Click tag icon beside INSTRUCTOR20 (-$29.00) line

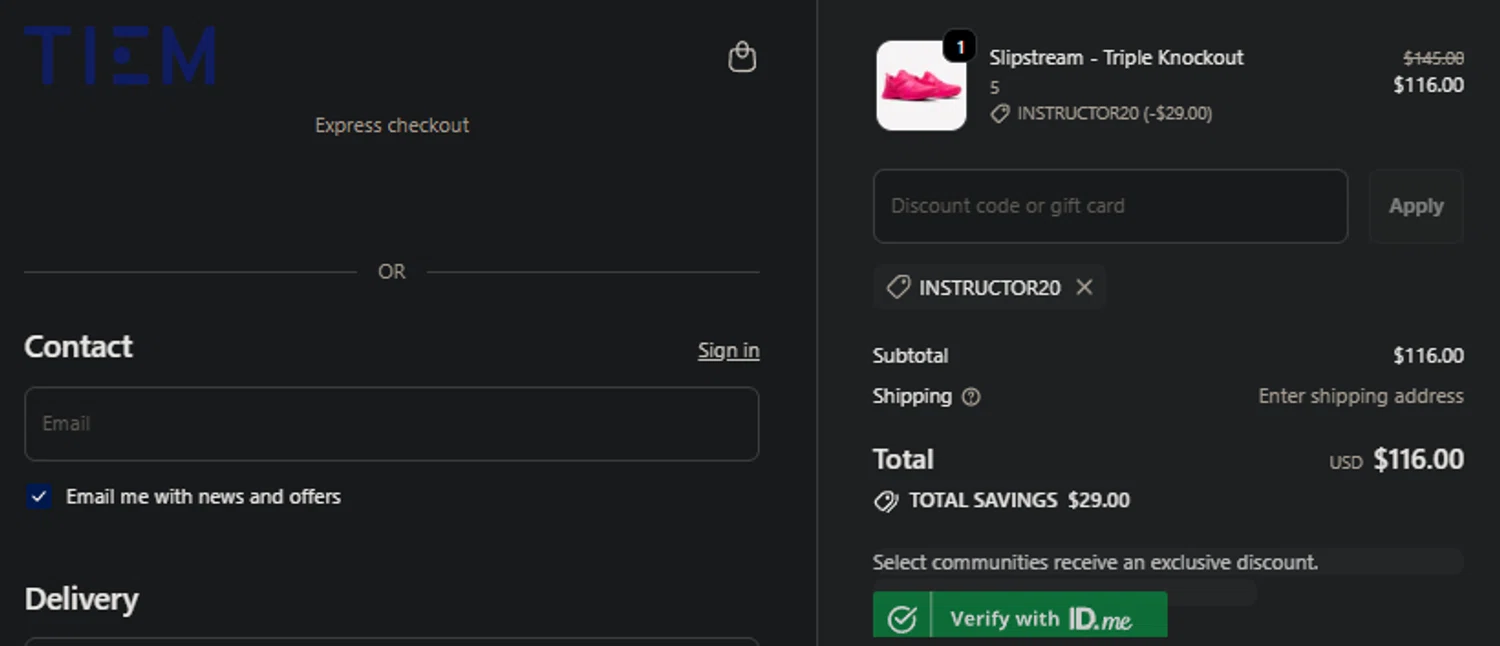click(x=999, y=114)
